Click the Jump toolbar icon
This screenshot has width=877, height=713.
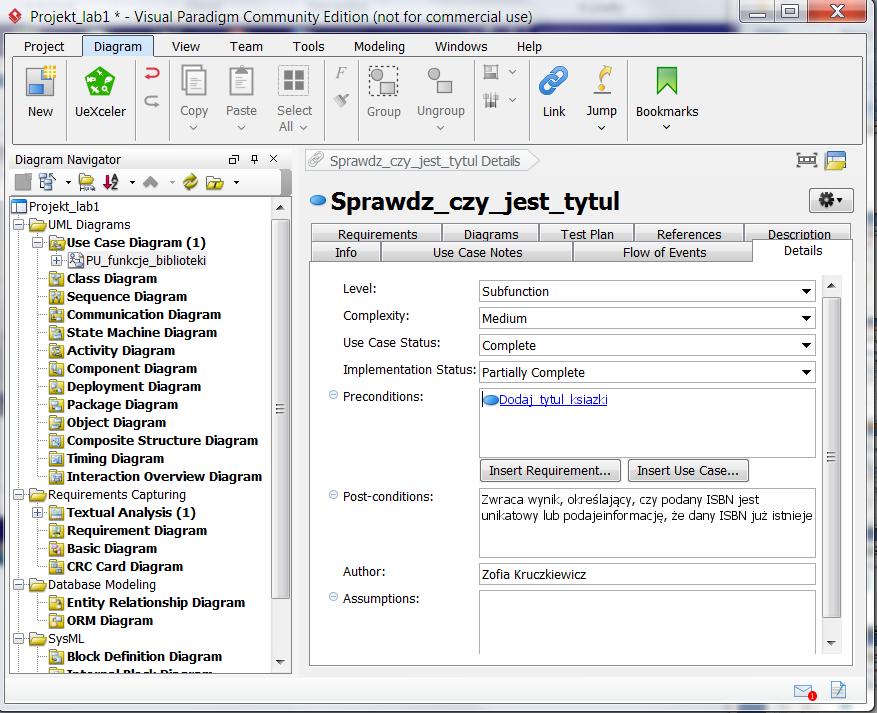pos(602,80)
